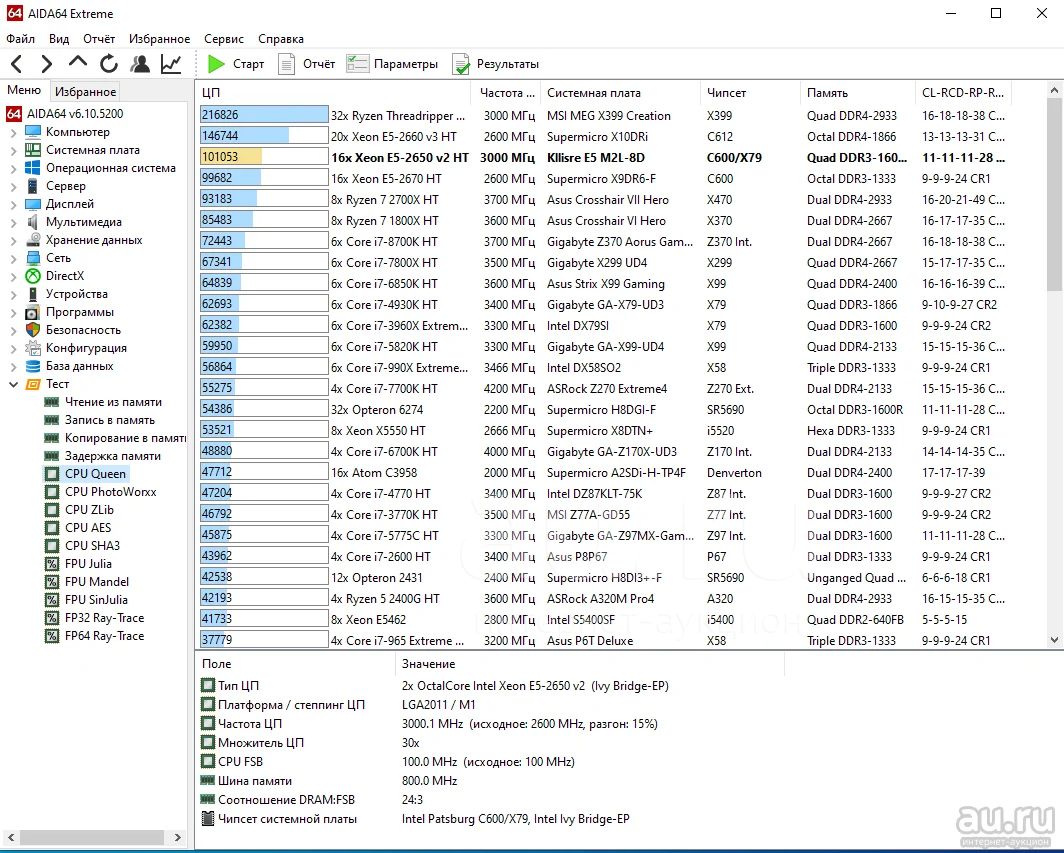The image size is (1064, 853).
Task: Open Параметры in the toolbar
Action: [x=392, y=64]
